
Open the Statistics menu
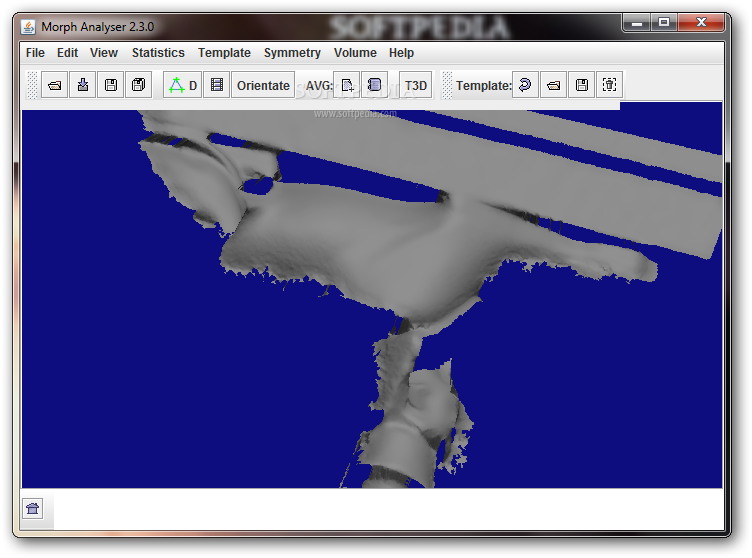pos(158,53)
